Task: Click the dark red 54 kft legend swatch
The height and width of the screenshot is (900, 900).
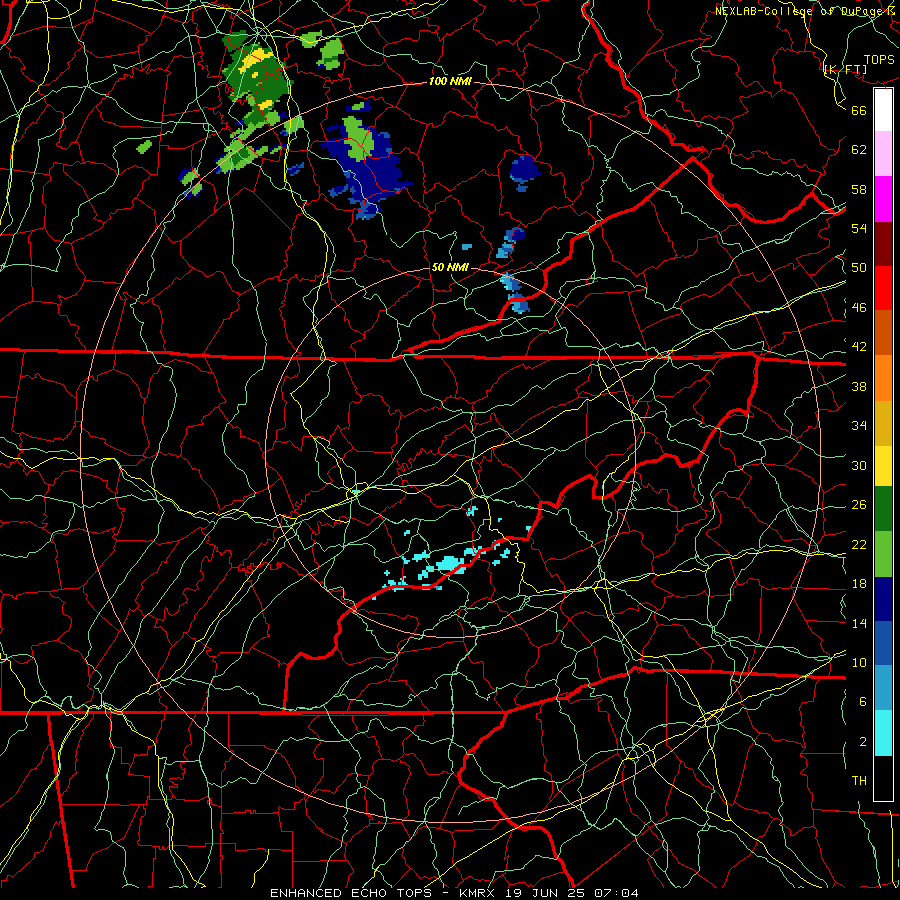Action: [883, 243]
